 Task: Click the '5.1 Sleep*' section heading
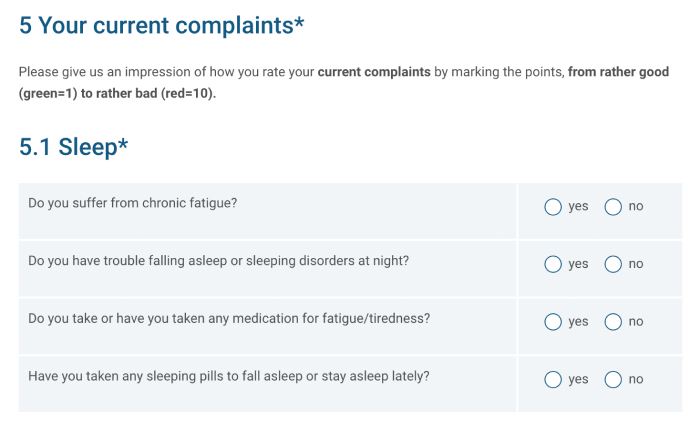[x=74, y=147]
